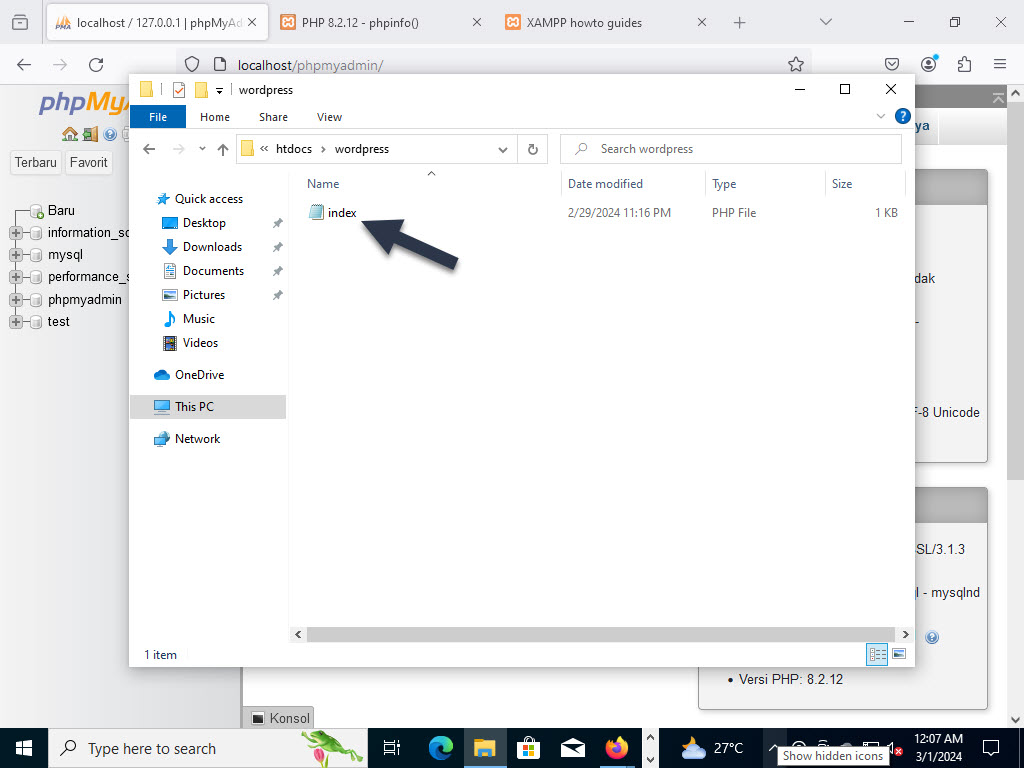Open the address bar dropdown arrow
This screenshot has height=768, width=1024.
pyautogui.click(x=503, y=148)
